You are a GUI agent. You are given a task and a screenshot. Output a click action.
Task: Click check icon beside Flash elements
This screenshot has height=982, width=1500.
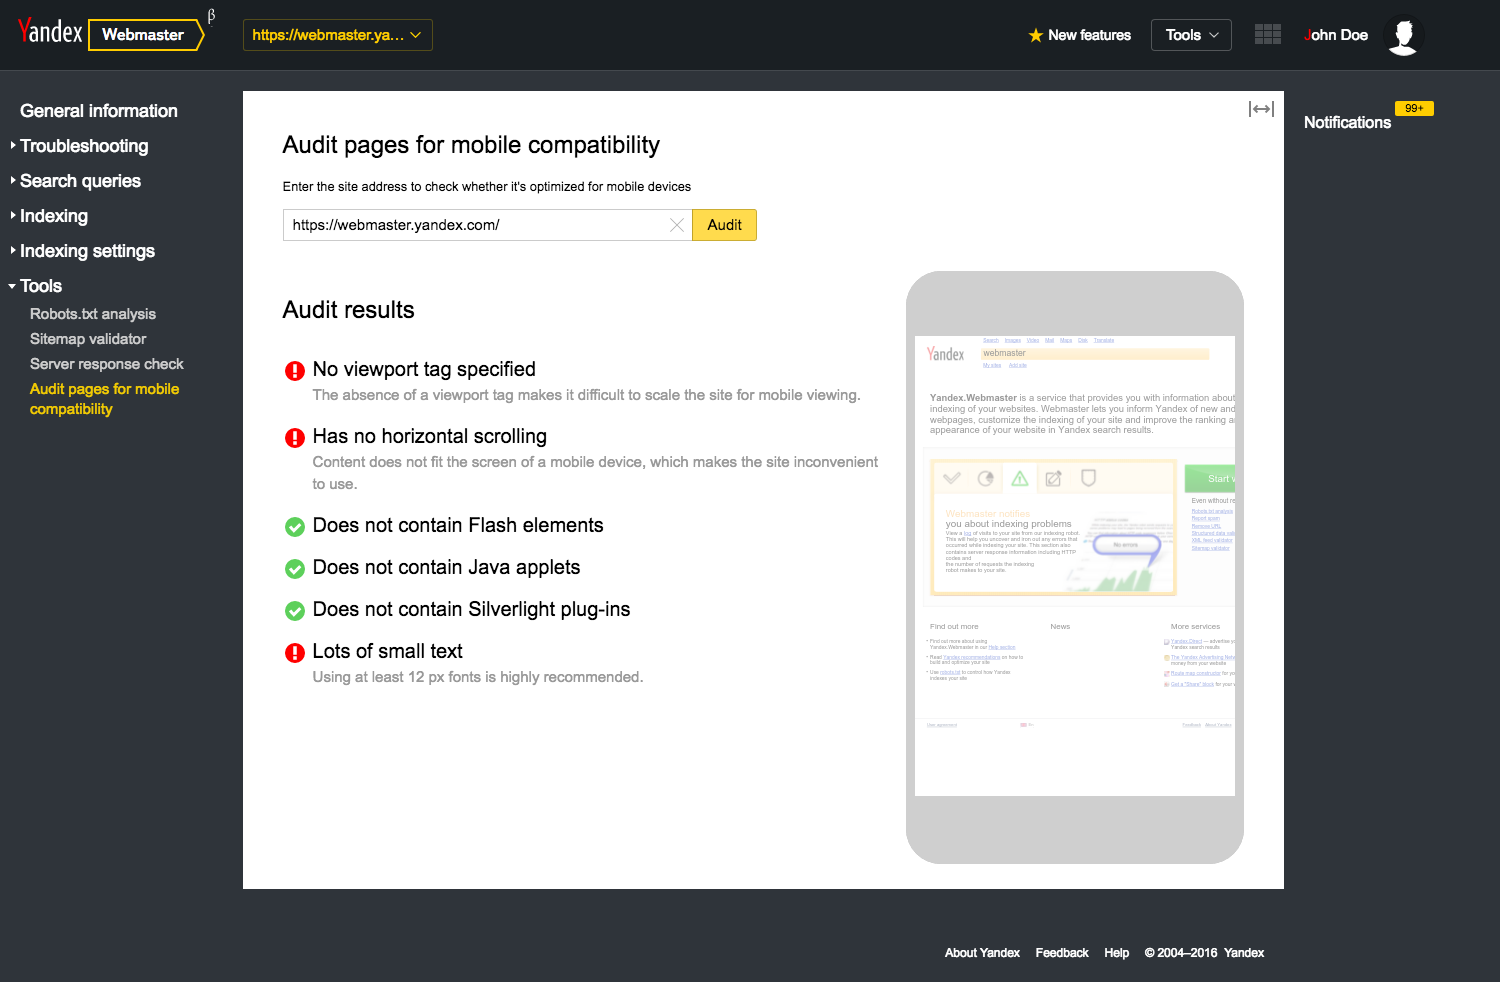295,527
